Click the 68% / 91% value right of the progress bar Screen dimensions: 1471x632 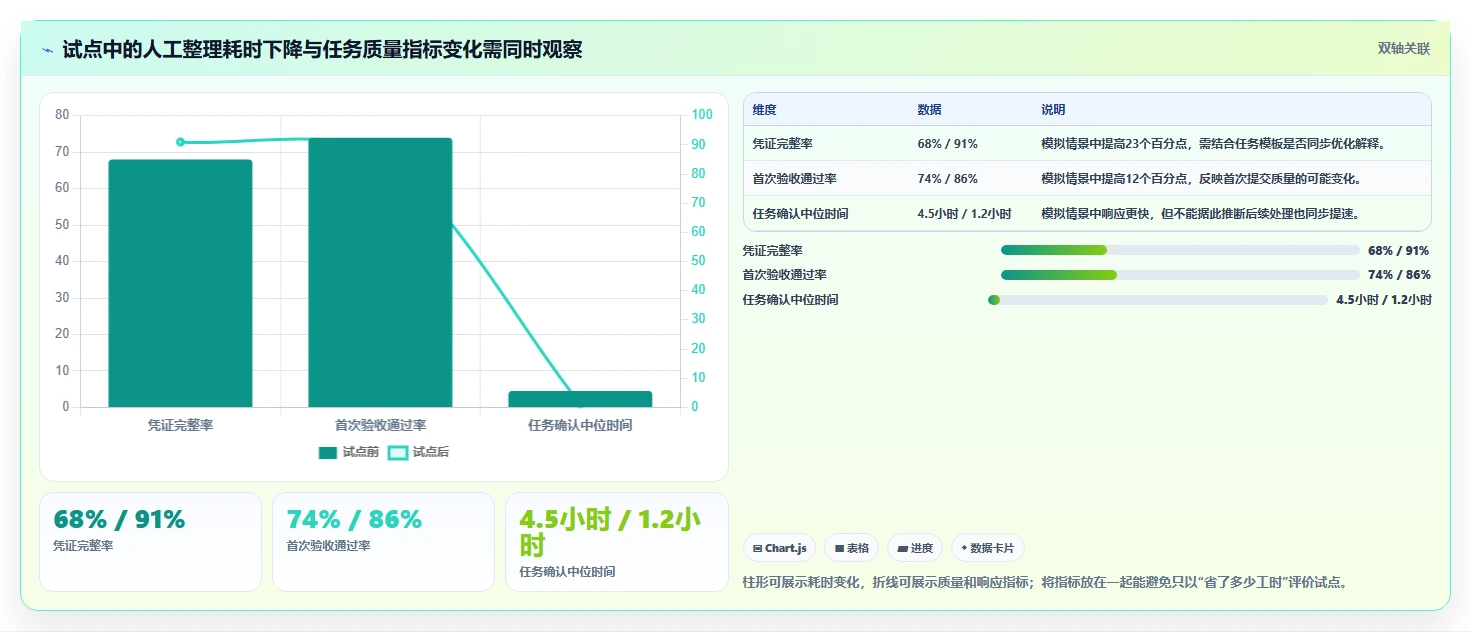pos(1399,250)
